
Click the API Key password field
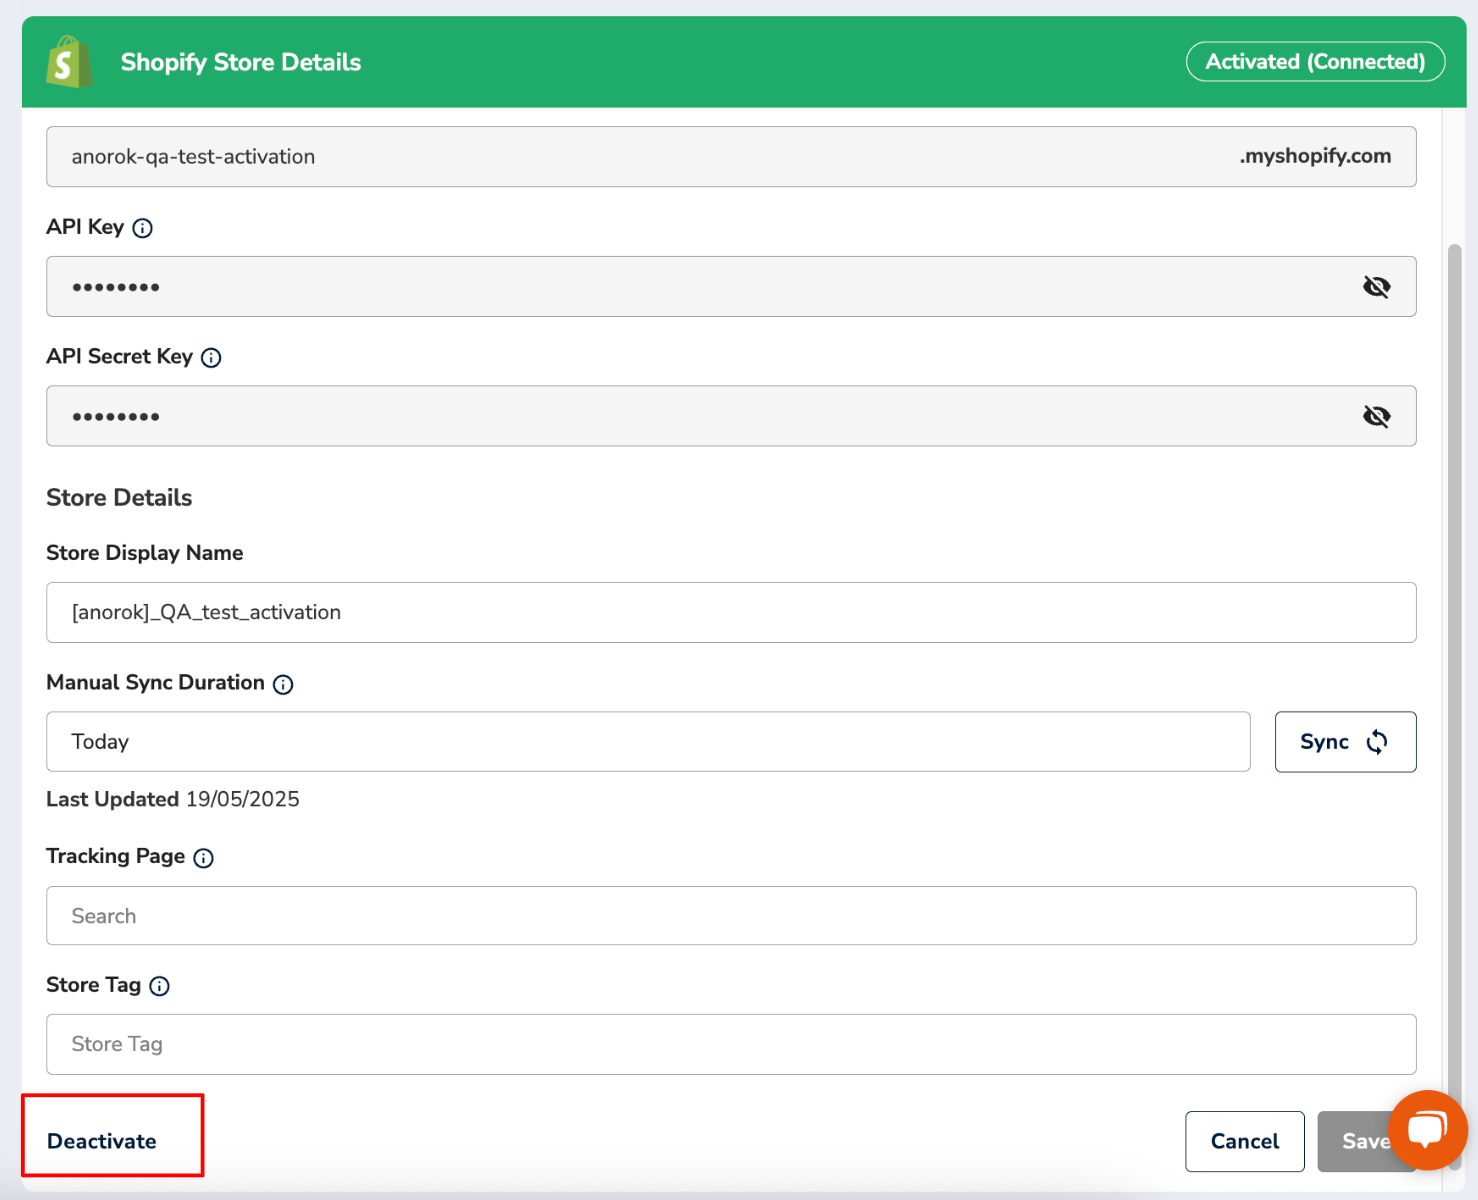(x=731, y=287)
